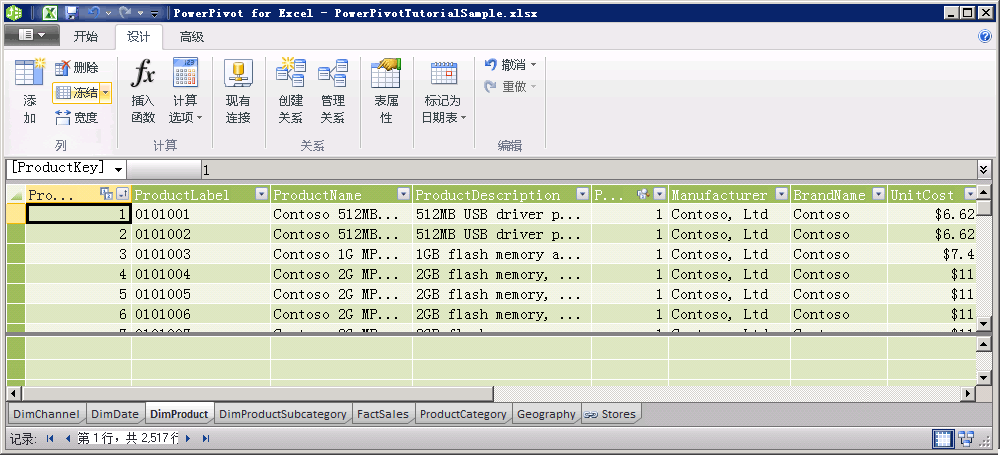Open the ProductLabel column filter dropdown
This screenshot has width=1000, height=455.
coord(261,195)
